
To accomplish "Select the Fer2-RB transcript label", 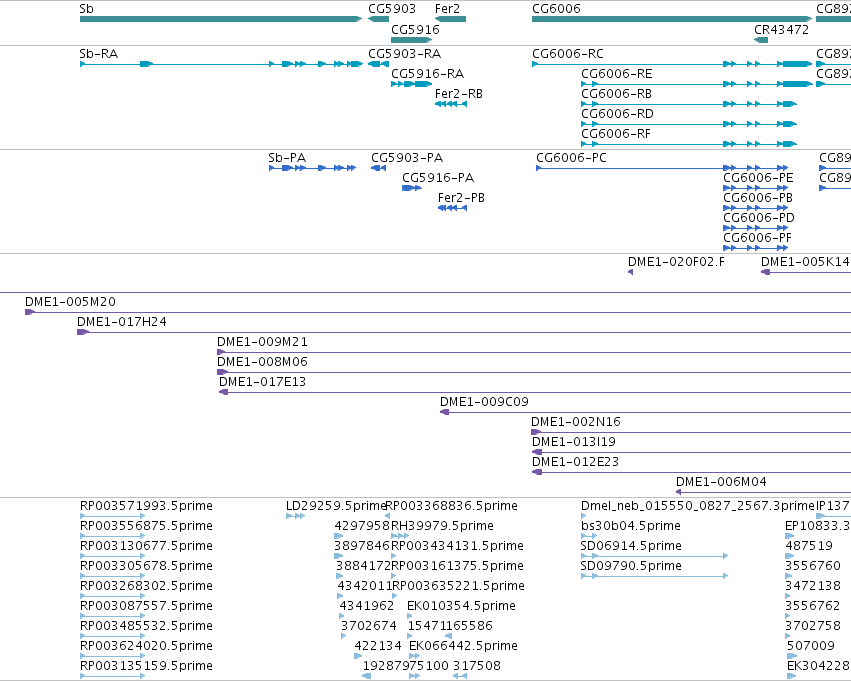I will point(459,94).
